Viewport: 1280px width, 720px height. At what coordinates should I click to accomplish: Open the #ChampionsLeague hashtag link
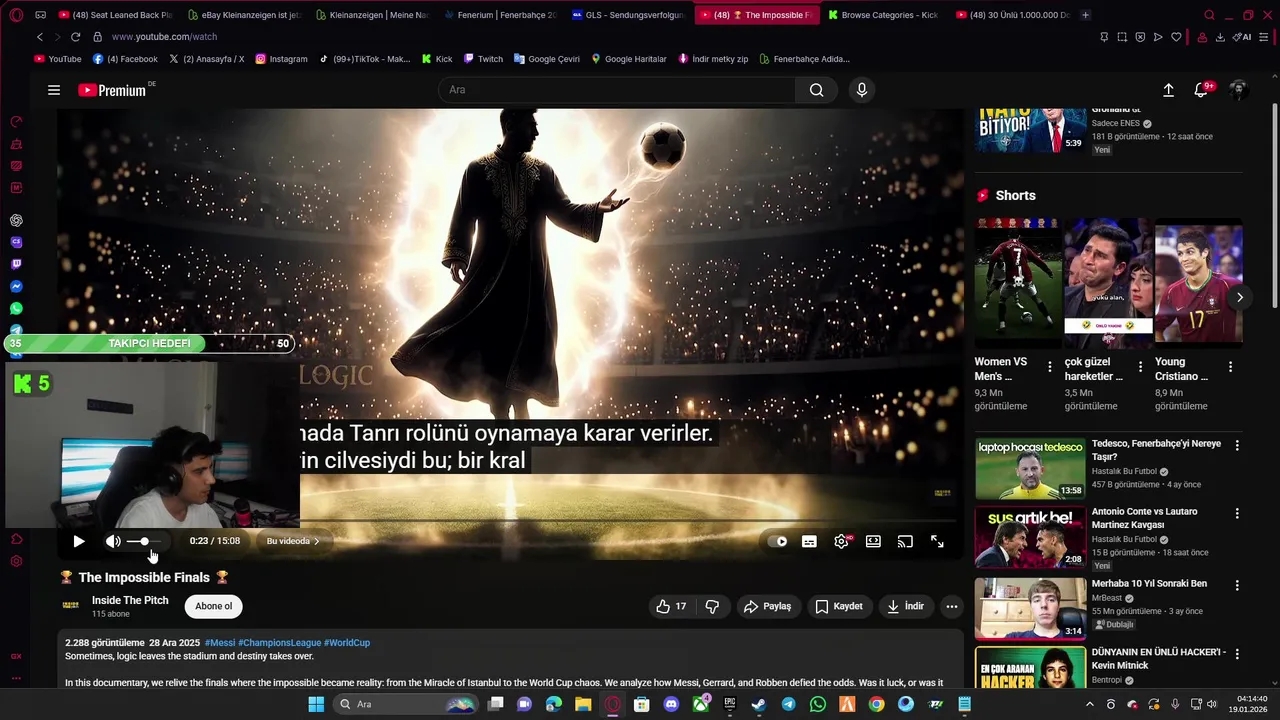click(x=279, y=643)
